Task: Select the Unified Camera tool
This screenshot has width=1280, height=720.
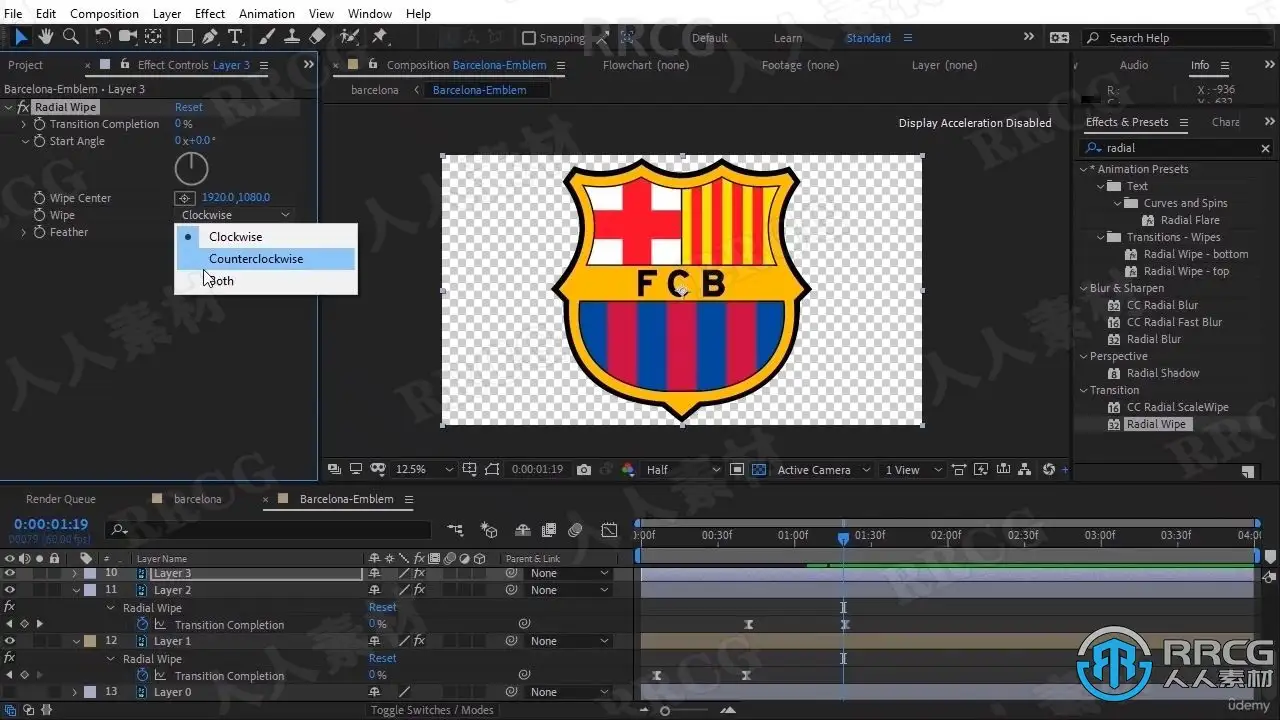Action: (128, 37)
